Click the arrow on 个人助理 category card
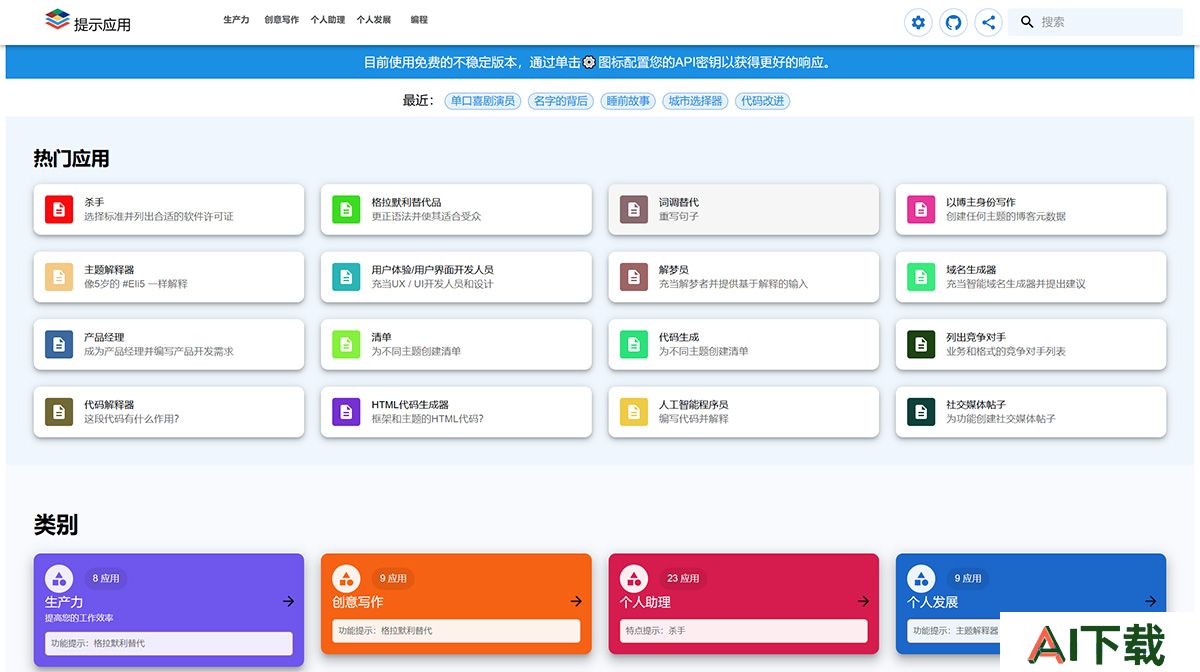This screenshot has height=672, width=1200. coord(863,601)
